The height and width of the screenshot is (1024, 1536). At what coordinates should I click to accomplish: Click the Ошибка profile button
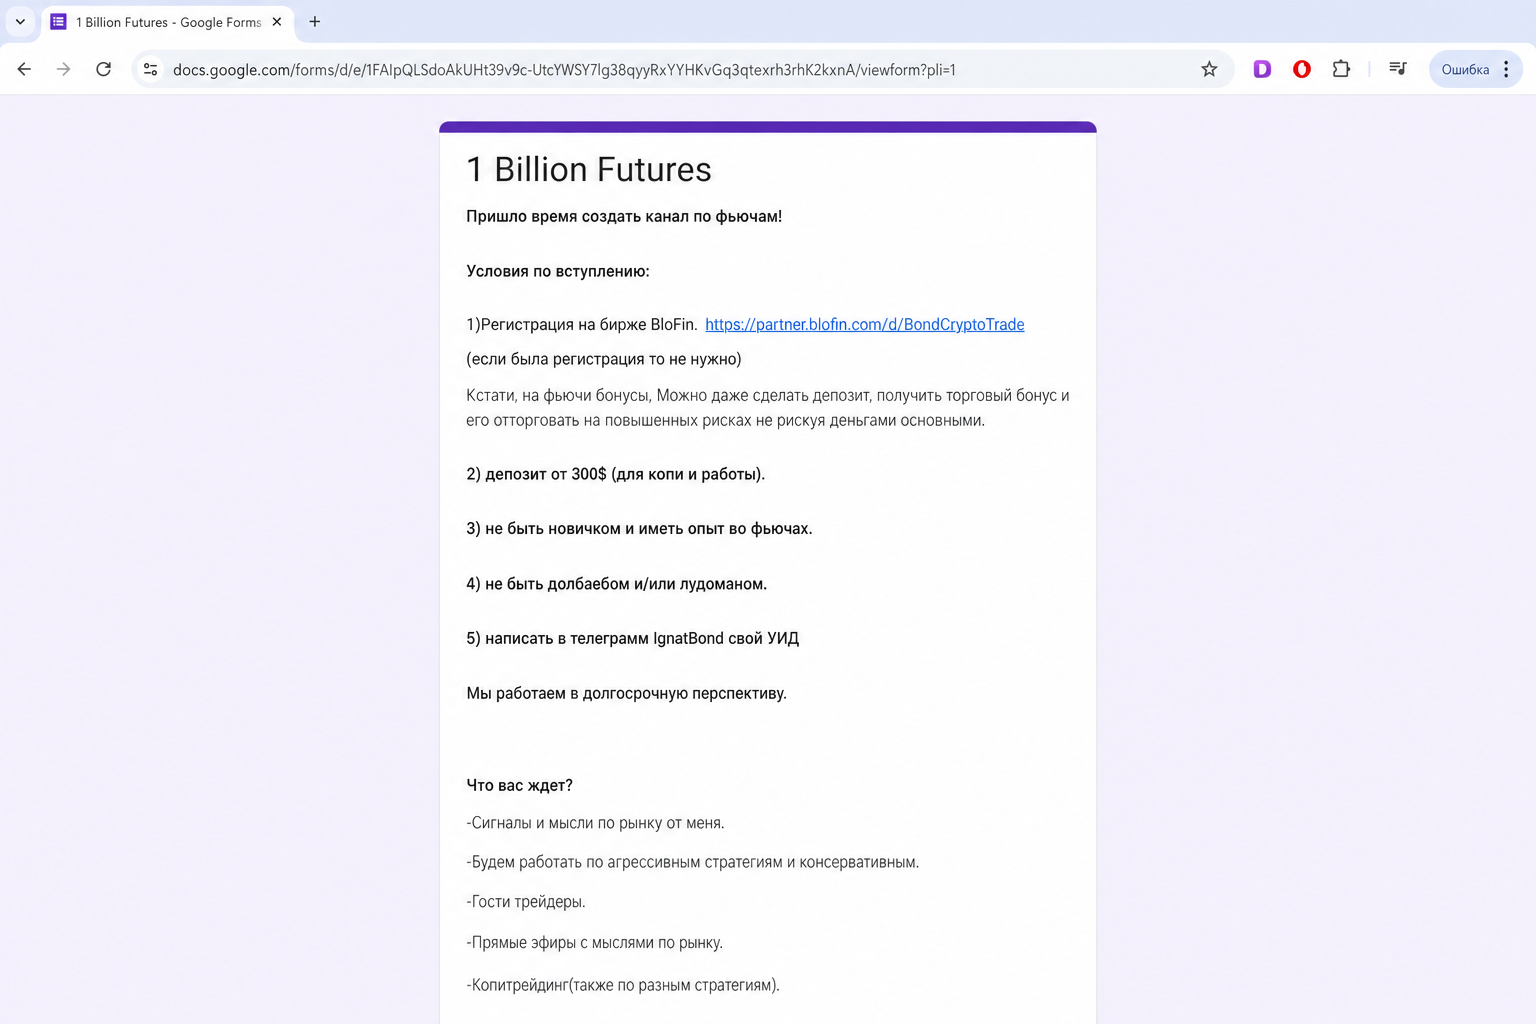1465,69
